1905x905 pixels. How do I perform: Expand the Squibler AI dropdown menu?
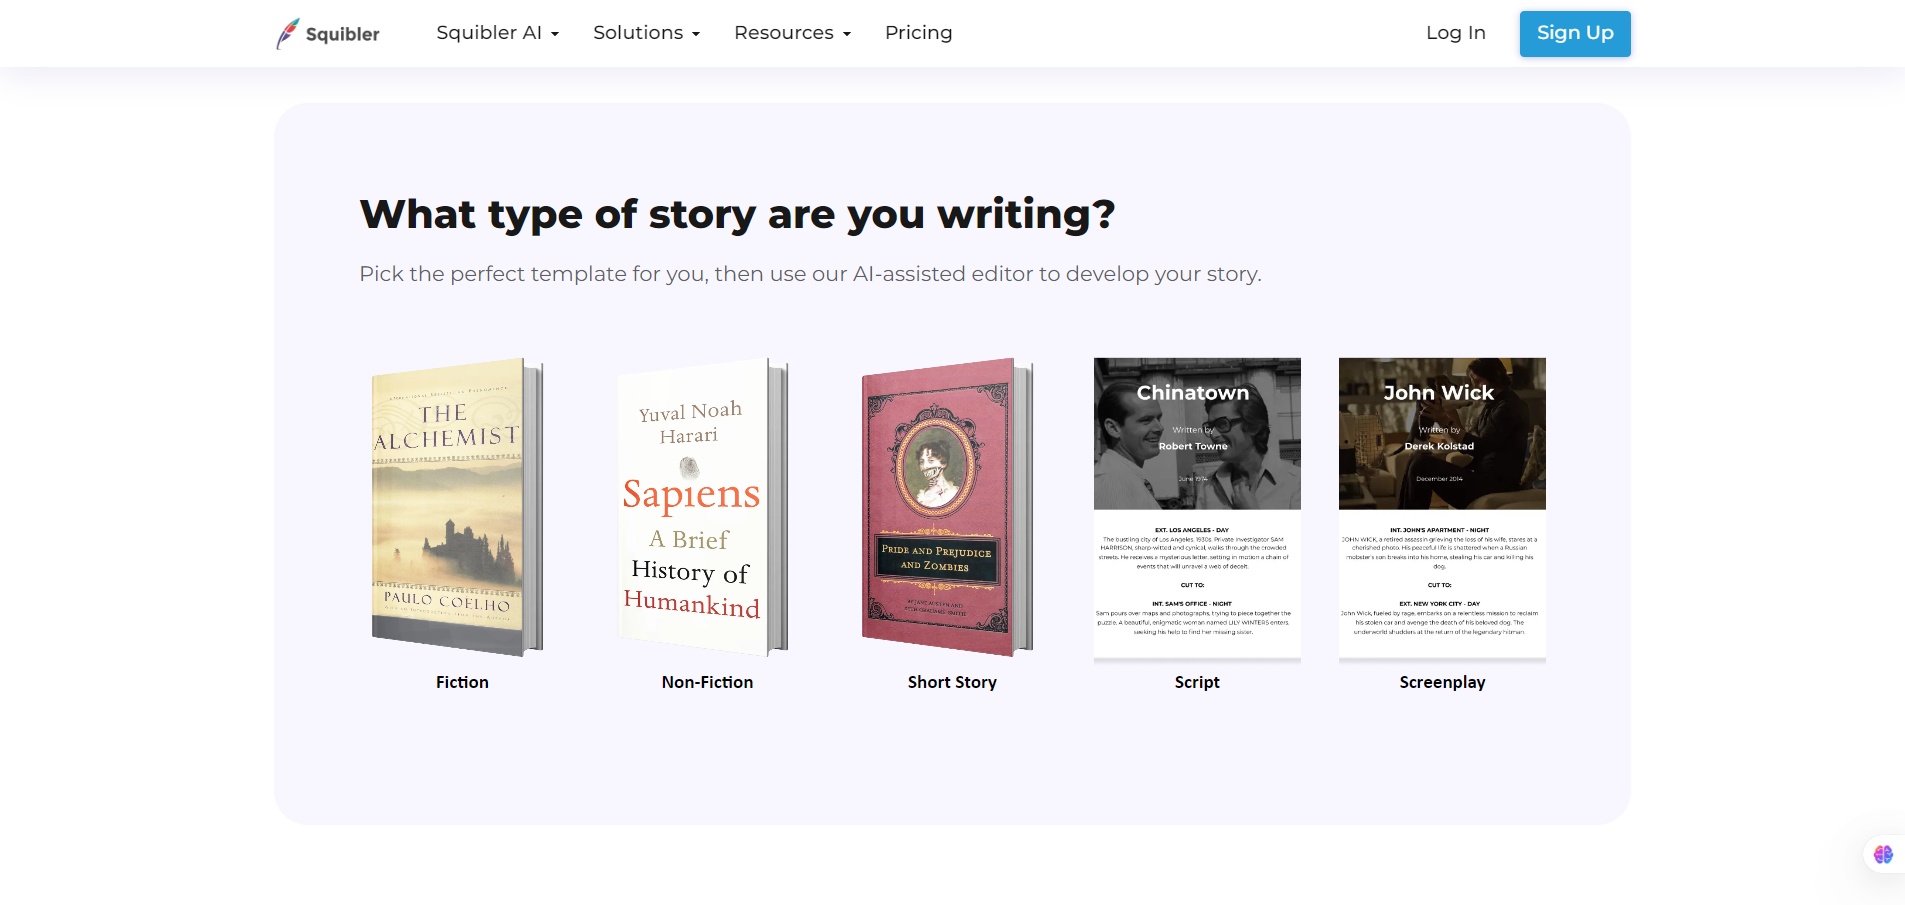[x=497, y=33]
